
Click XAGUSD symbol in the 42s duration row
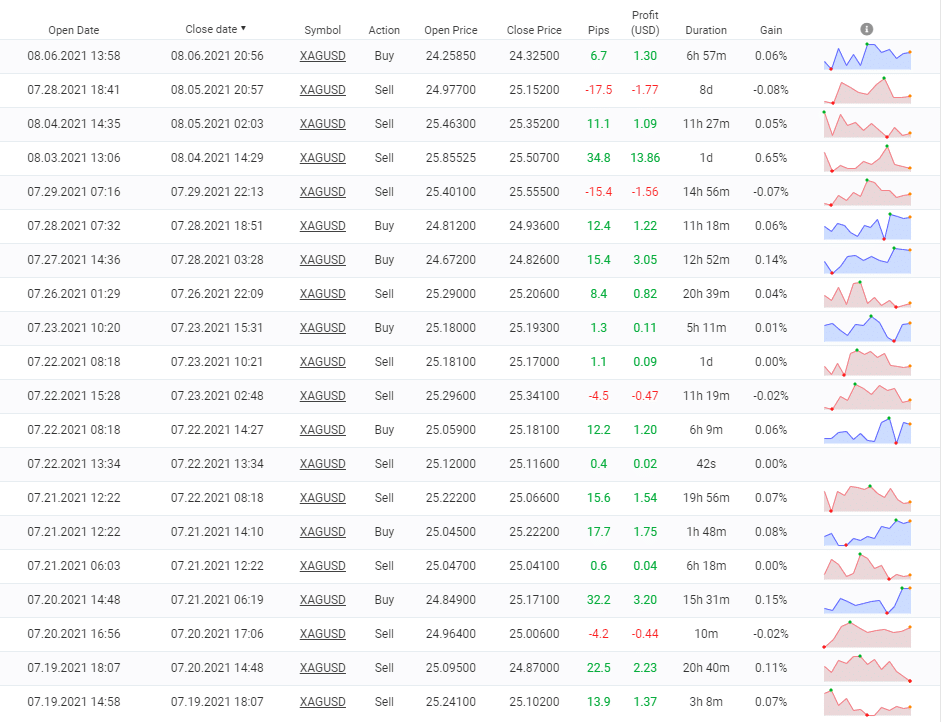point(322,464)
